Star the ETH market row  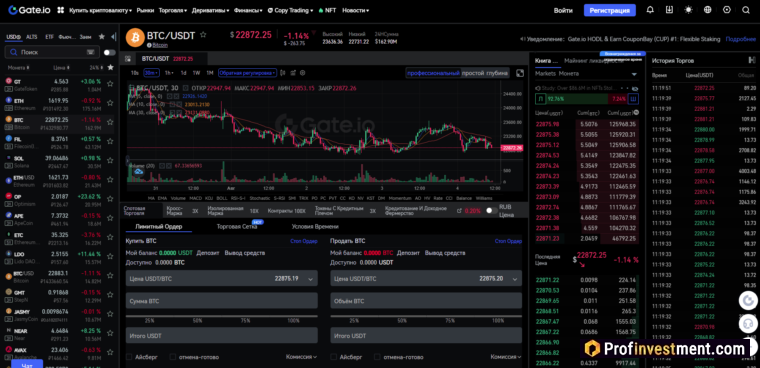tap(110, 103)
